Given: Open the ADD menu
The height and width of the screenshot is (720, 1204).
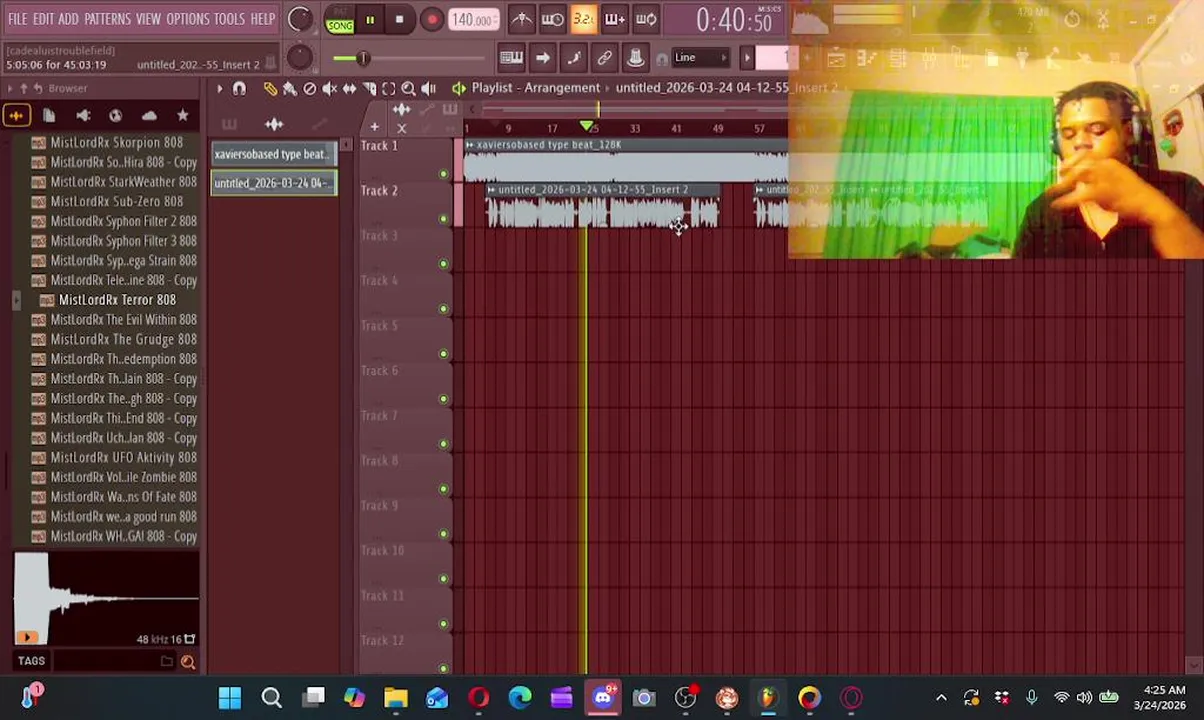Looking at the screenshot, I should click(x=68, y=19).
